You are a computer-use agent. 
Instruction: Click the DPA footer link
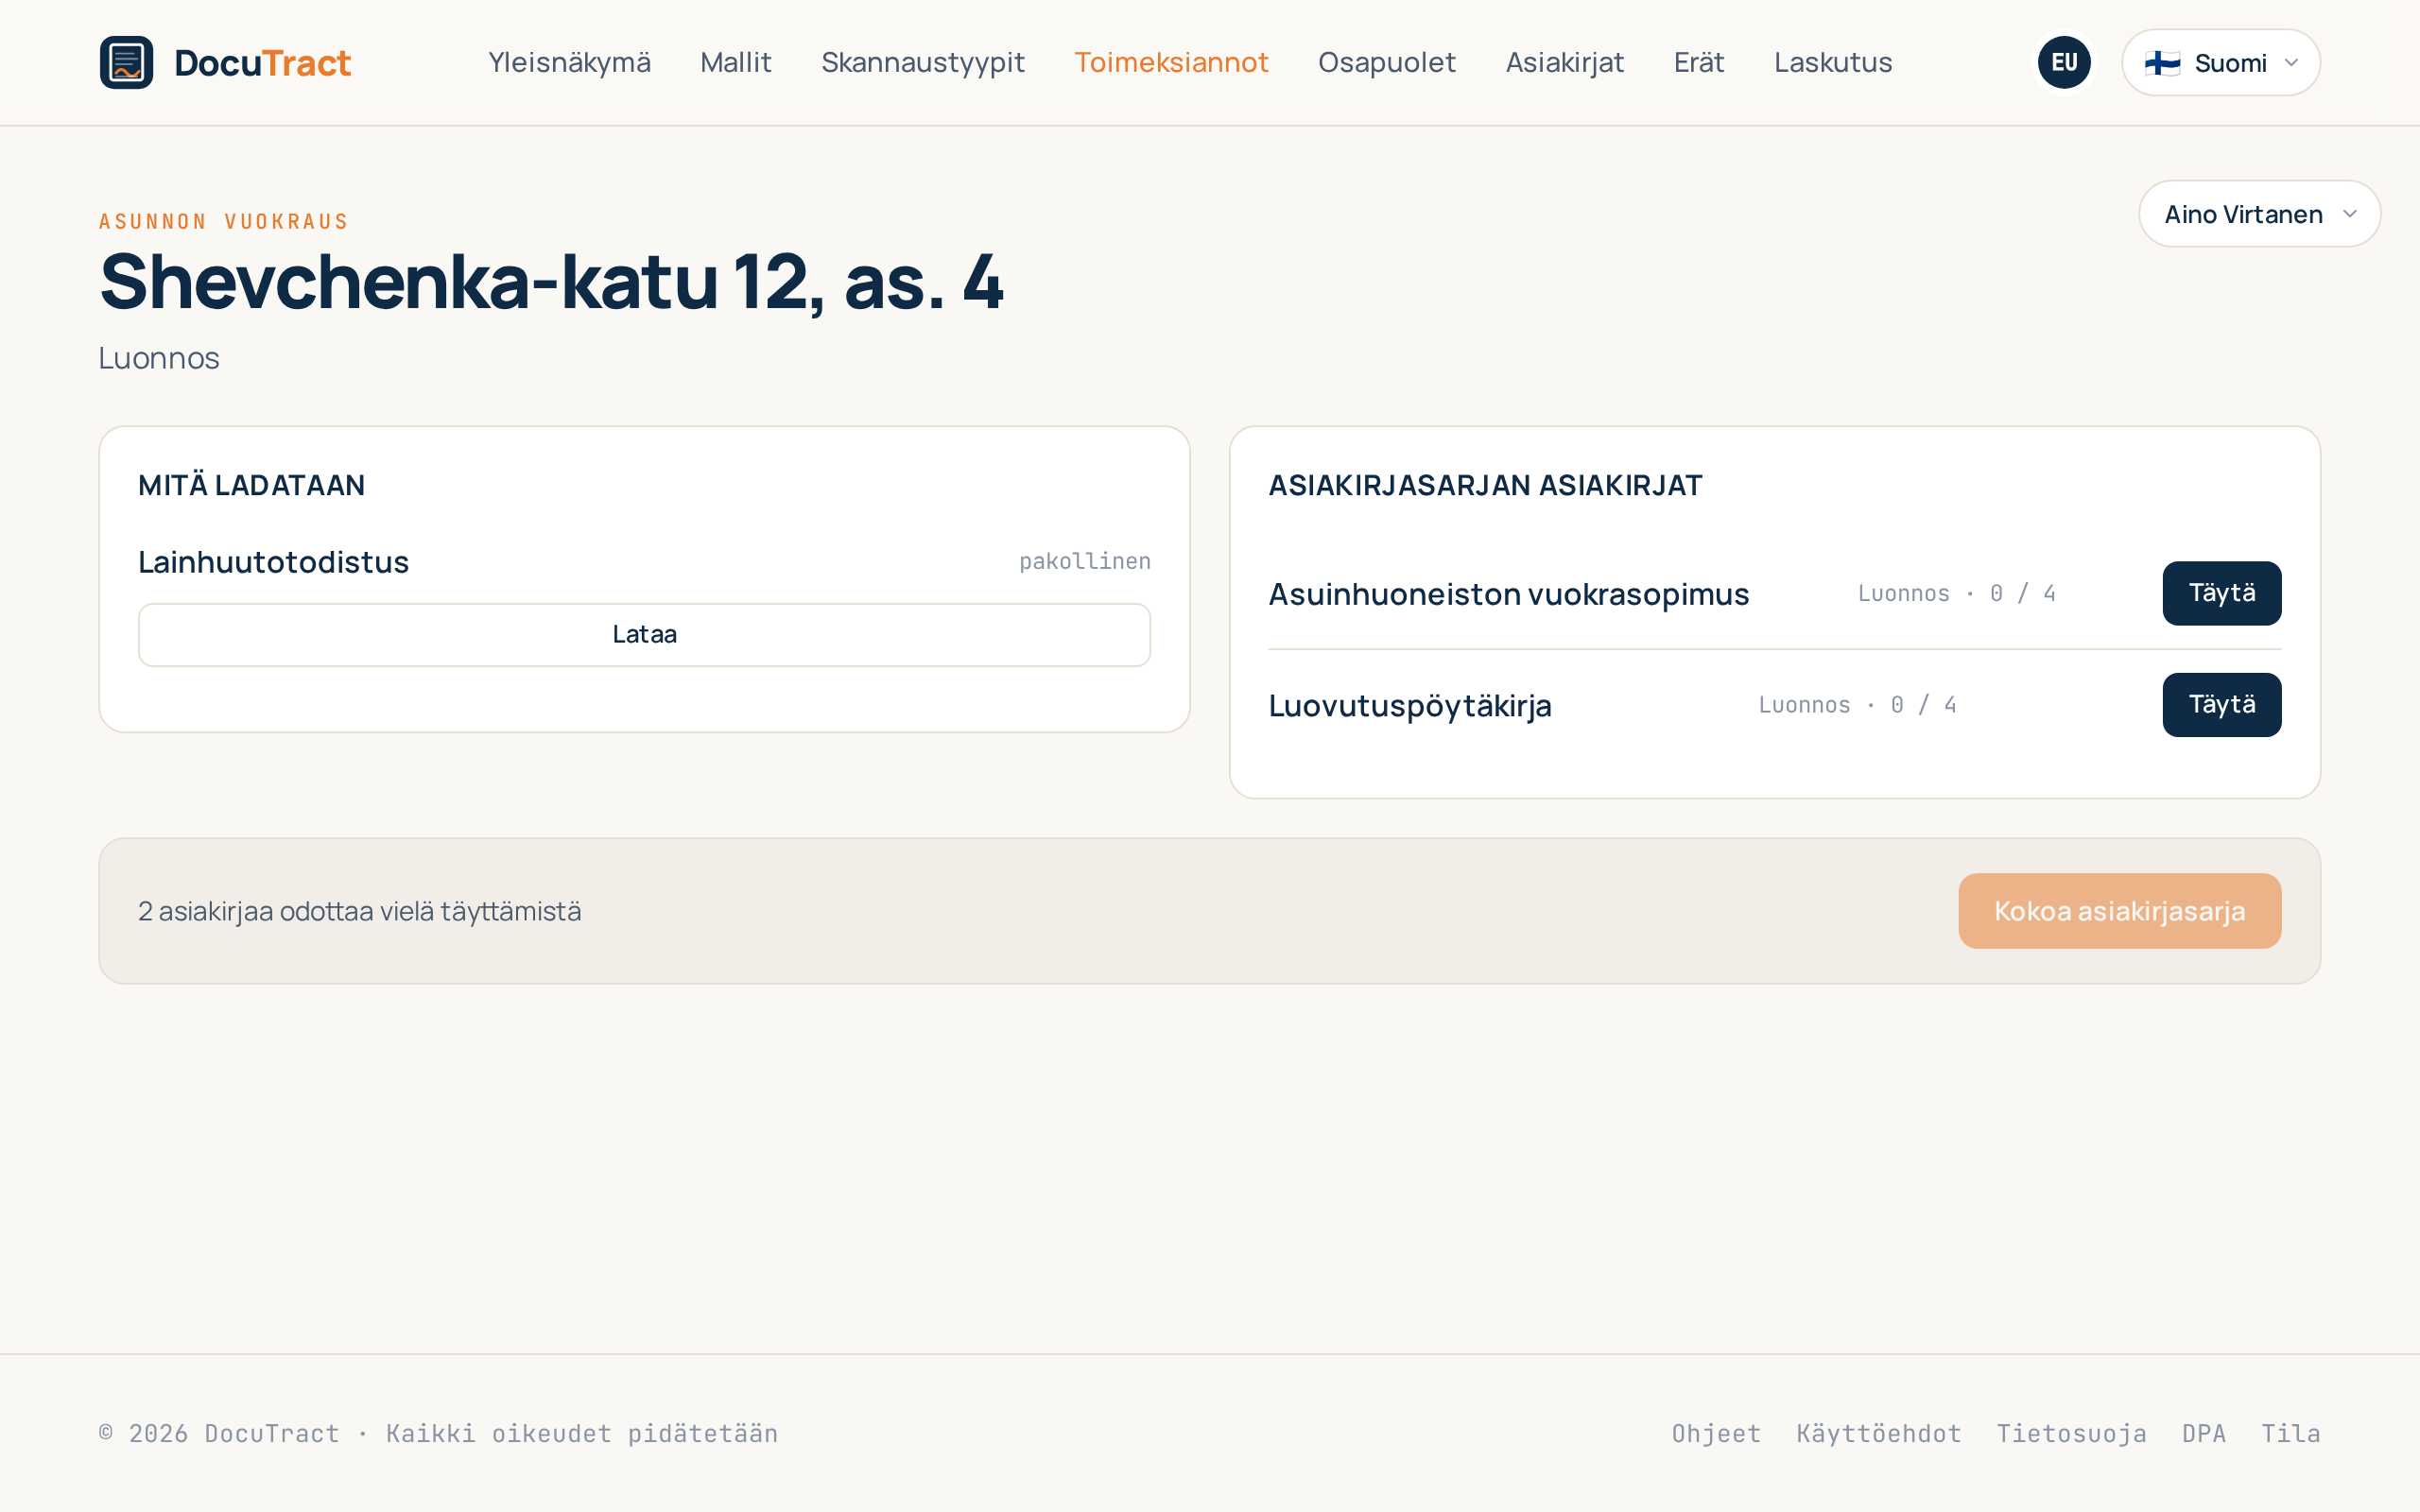pyautogui.click(x=2204, y=1433)
